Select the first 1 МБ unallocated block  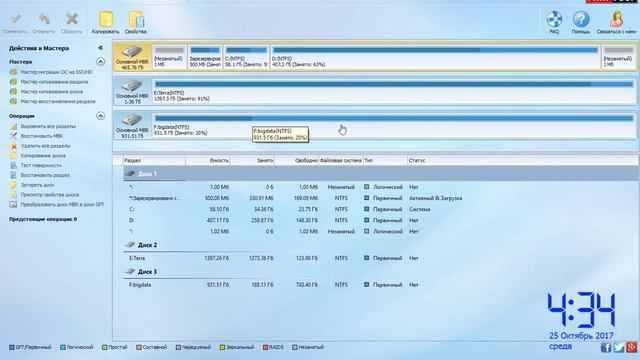coord(169,57)
